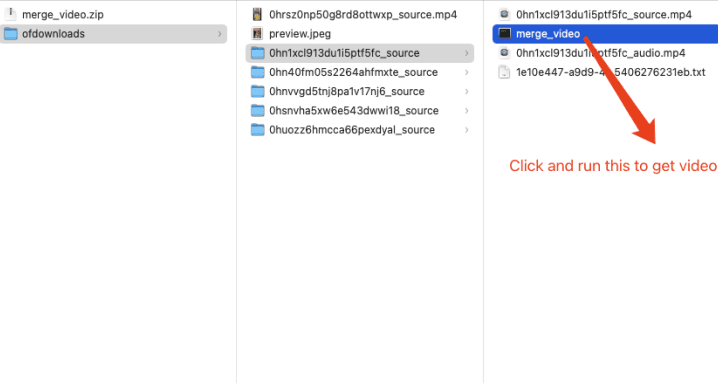Open the ofdownloads folder icon
The height and width of the screenshot is (384, 718).
pyautogui.click(x=11, y=34)
